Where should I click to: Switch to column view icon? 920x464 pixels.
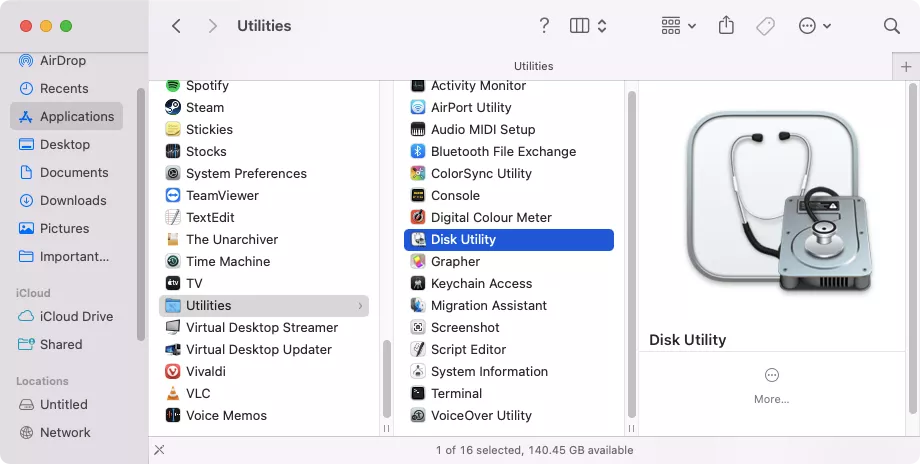579,26
